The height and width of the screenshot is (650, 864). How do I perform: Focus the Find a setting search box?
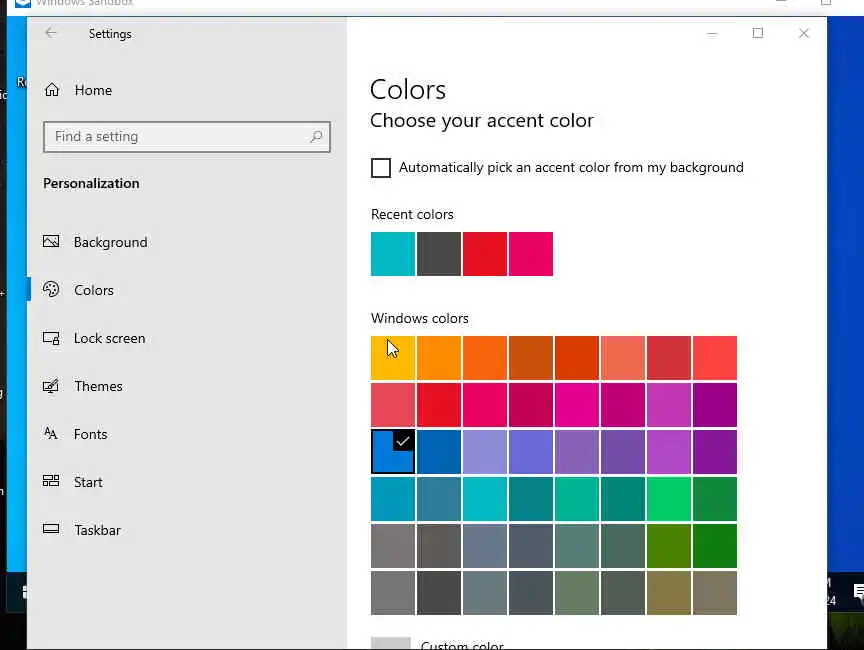pyautogui.click(x=175, y=137)
